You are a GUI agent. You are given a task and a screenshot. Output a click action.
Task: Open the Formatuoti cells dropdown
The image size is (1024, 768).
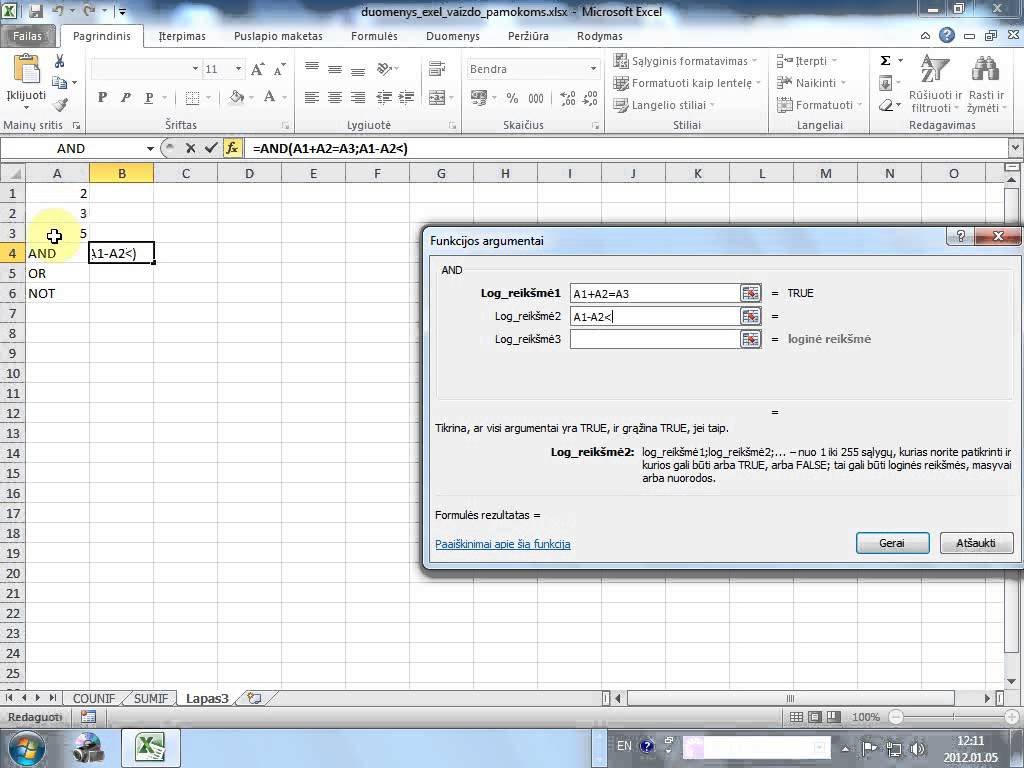pyautogui.click(x=820, y=104)
